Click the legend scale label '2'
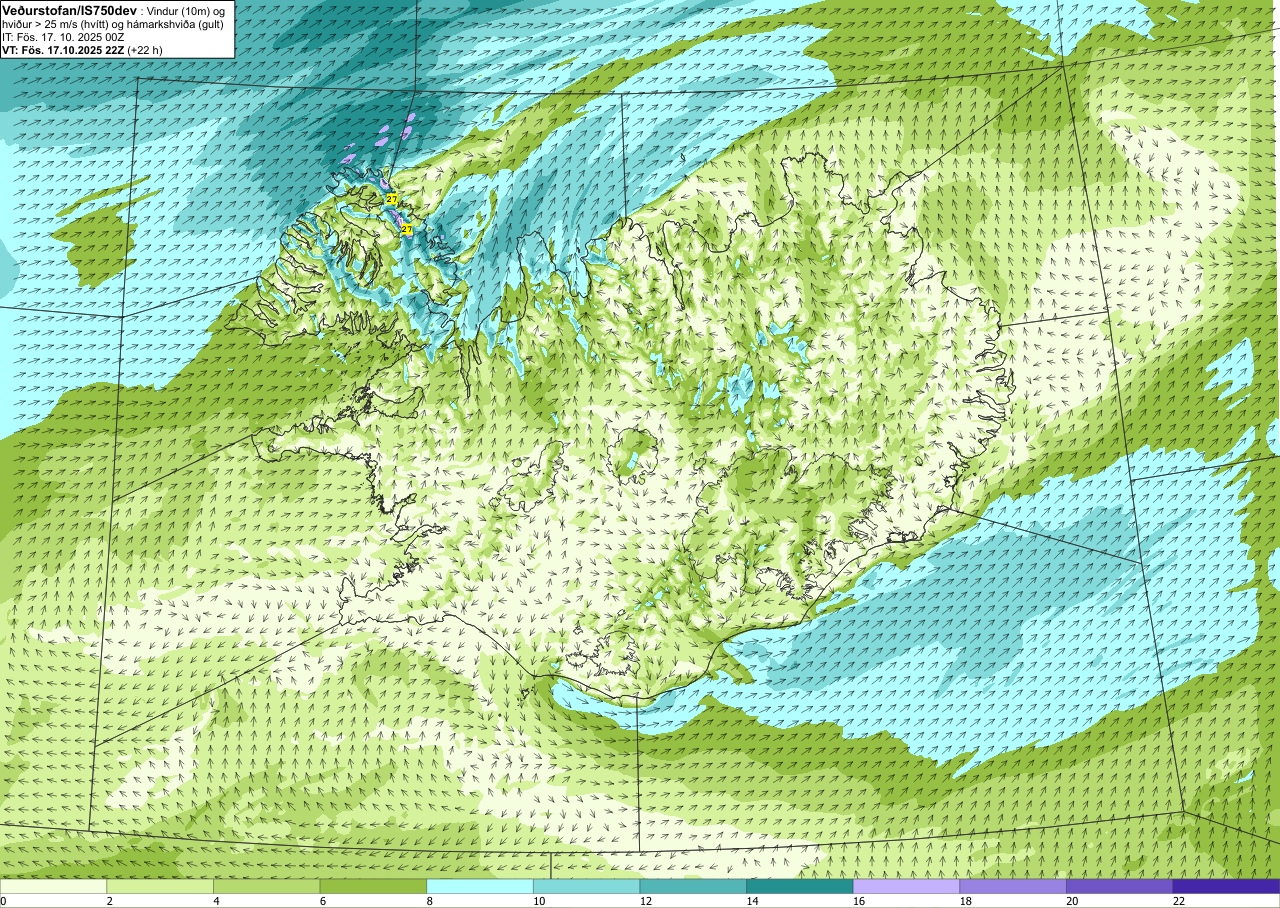The width and height of the screenshot is (1280, 908). [x=110, y=901]
